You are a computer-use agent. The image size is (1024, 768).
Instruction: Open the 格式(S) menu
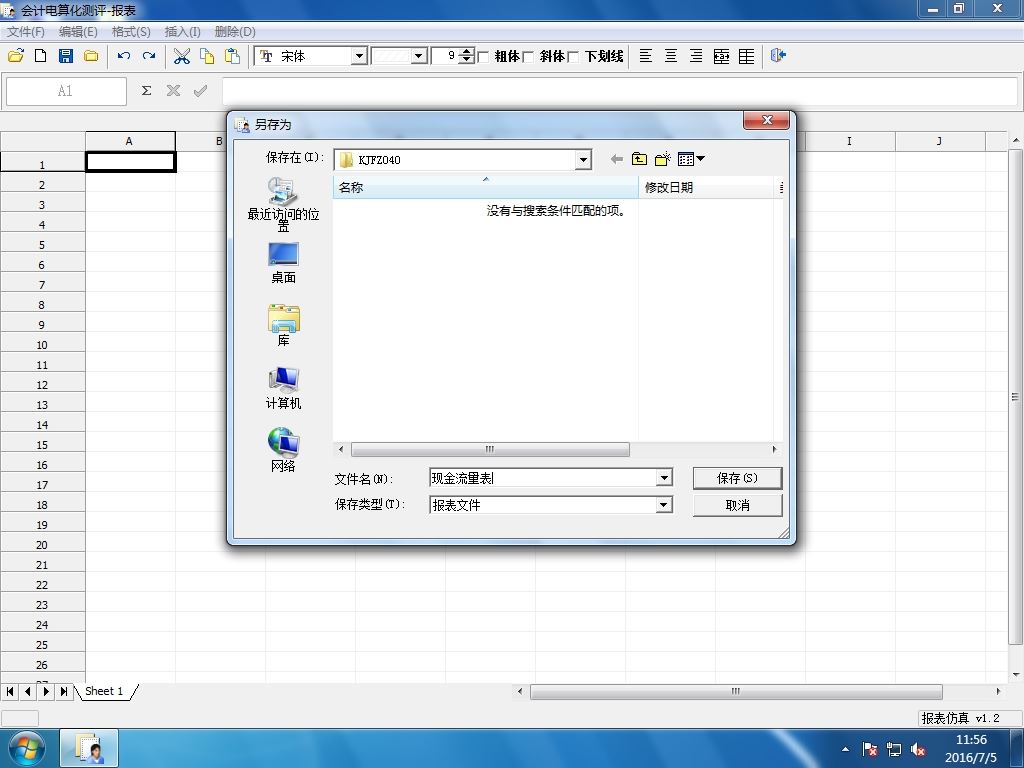131,31
